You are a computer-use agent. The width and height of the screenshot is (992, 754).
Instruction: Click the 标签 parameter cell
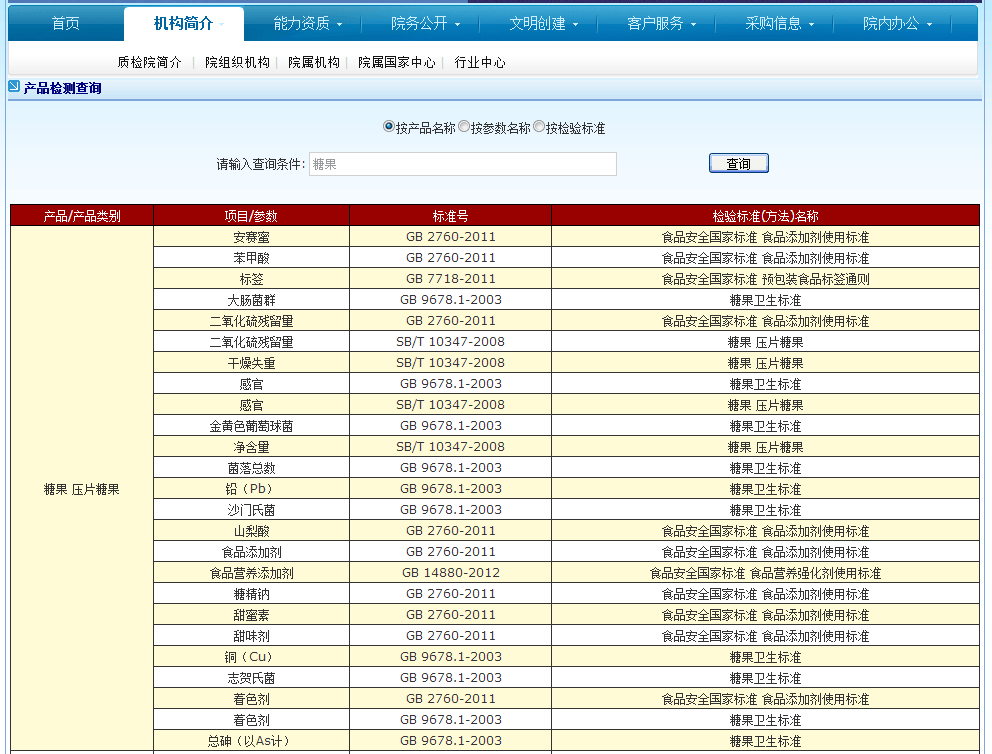[251, 279]
